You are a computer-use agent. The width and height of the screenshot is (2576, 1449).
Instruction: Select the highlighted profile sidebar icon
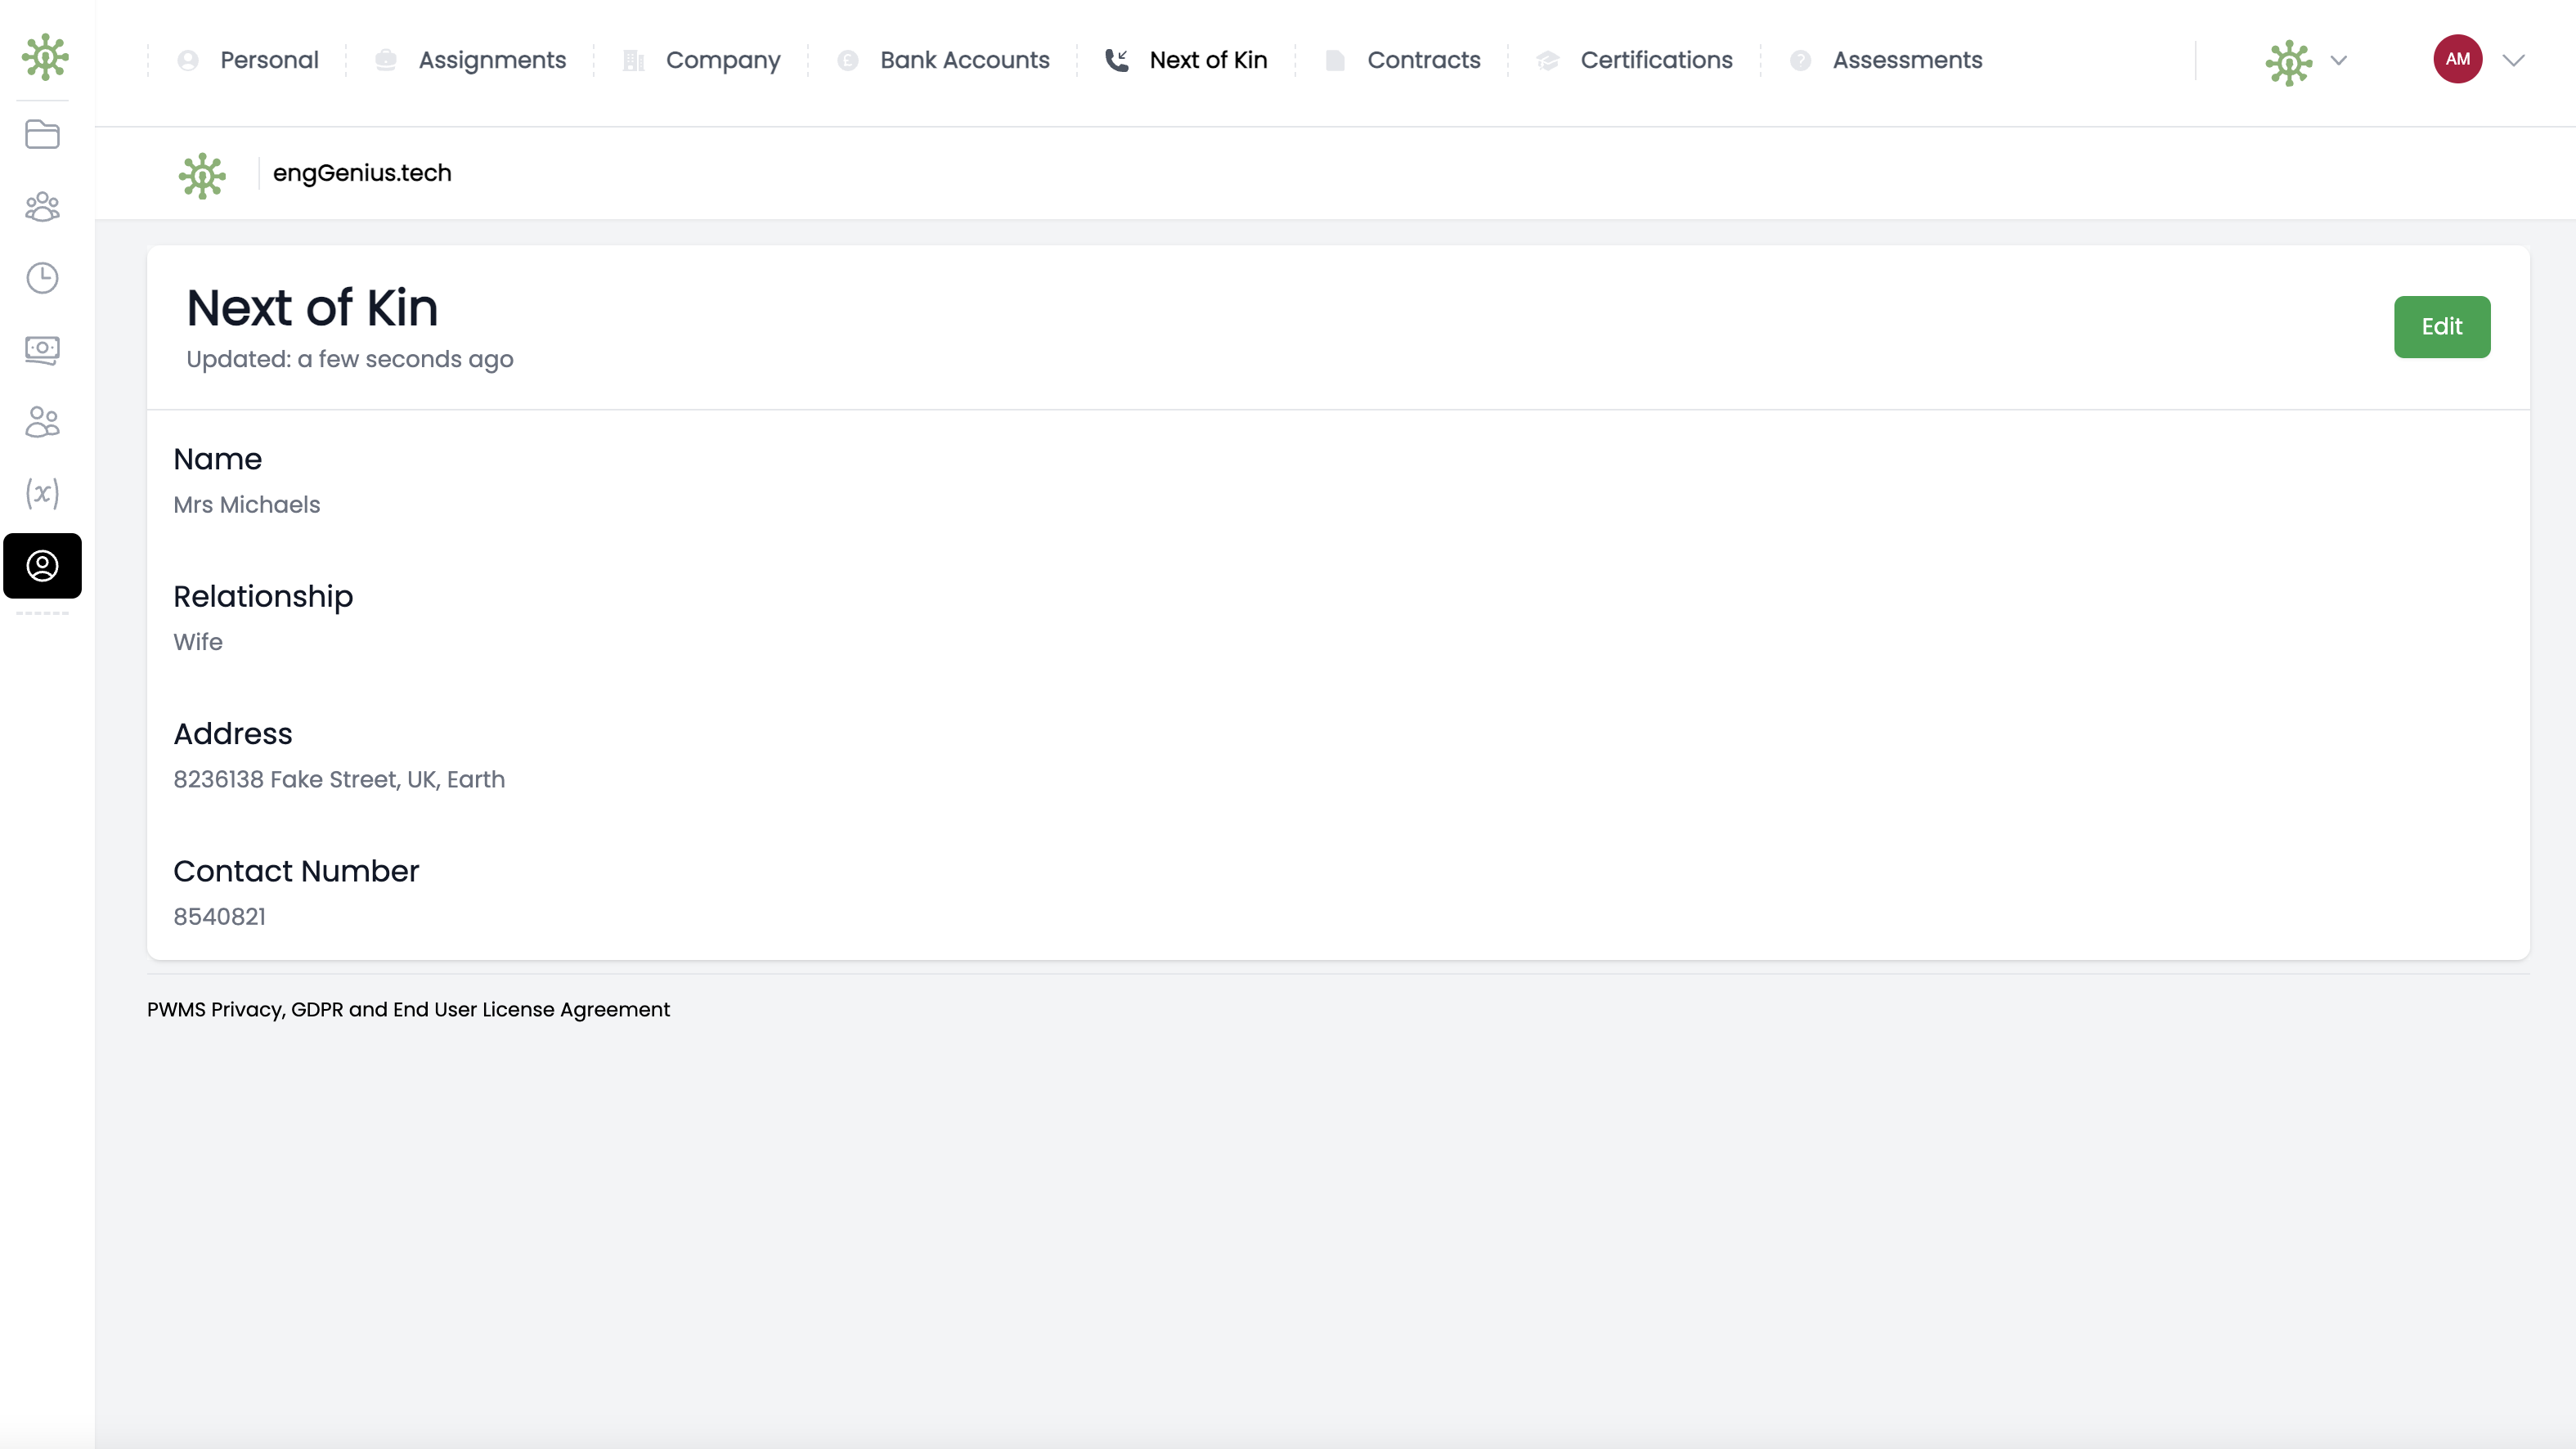click(42, 566)
